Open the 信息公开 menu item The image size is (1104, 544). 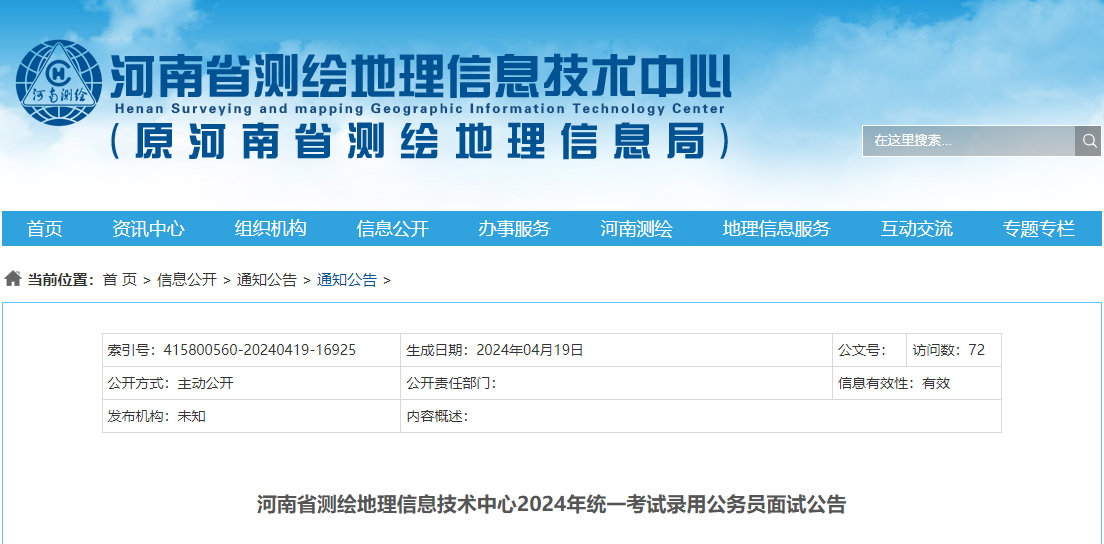pyautogui.click(x=392, y=229)
